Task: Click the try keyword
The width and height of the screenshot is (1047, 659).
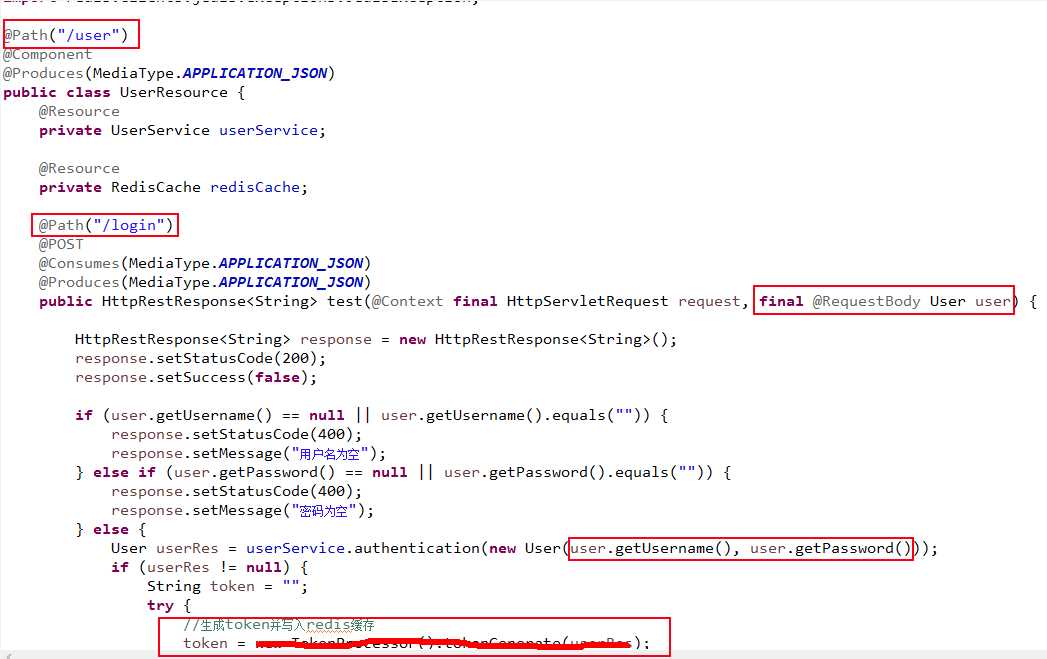Action: click(160, 606)
